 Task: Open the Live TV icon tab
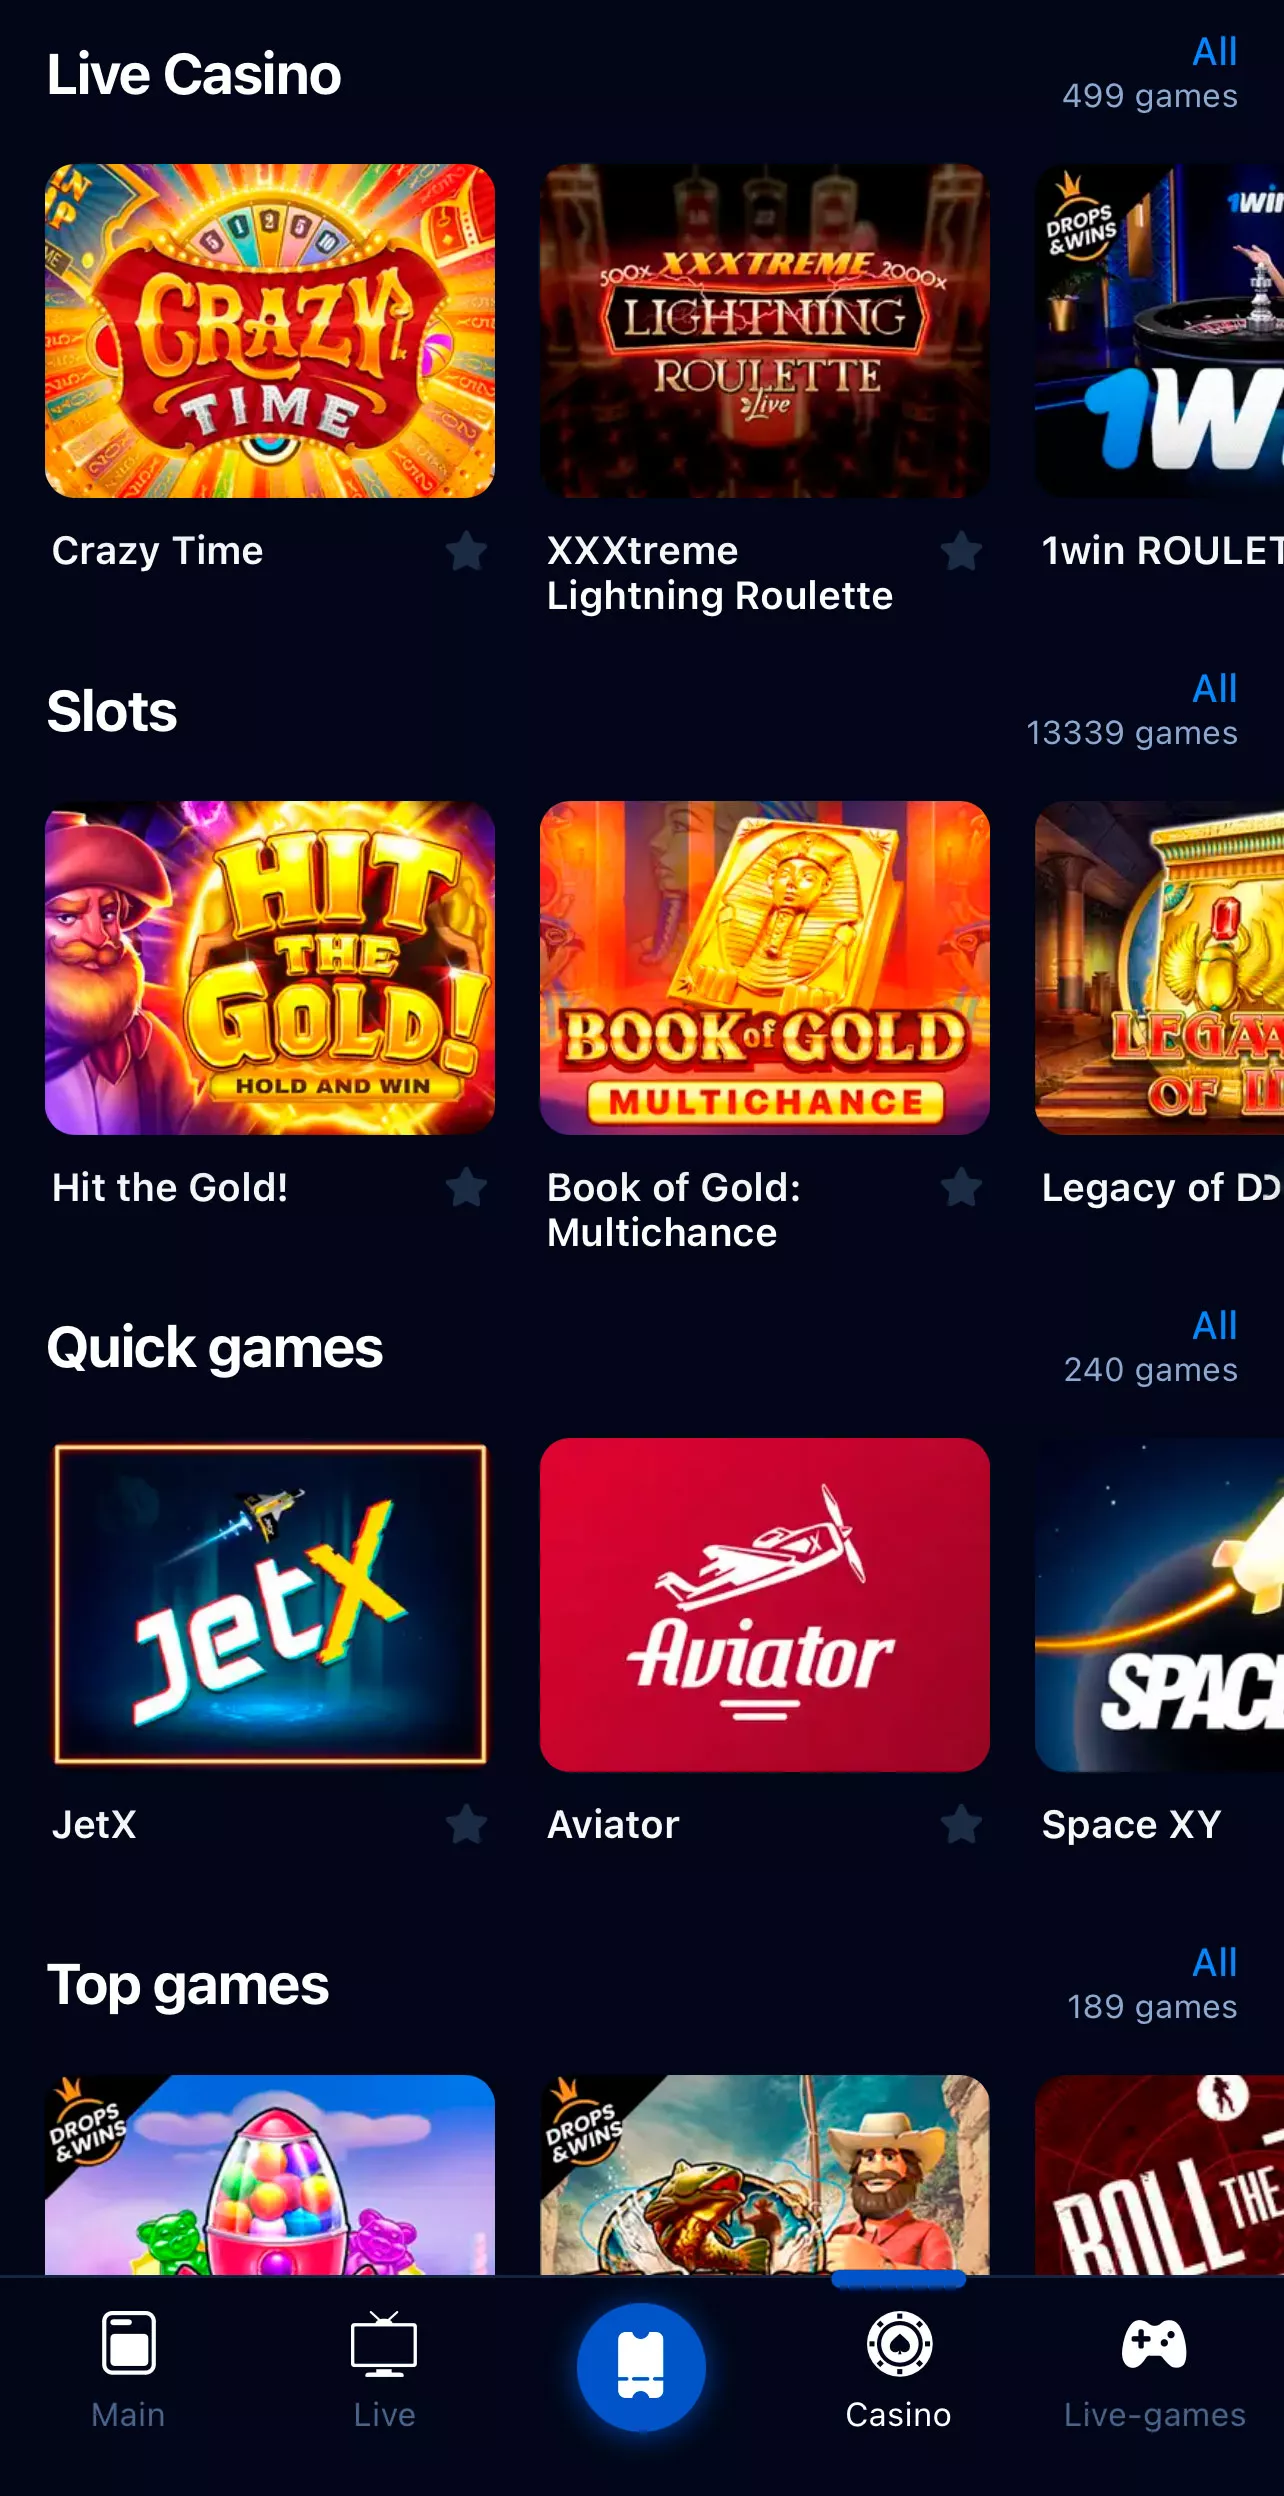(384, 2343)
